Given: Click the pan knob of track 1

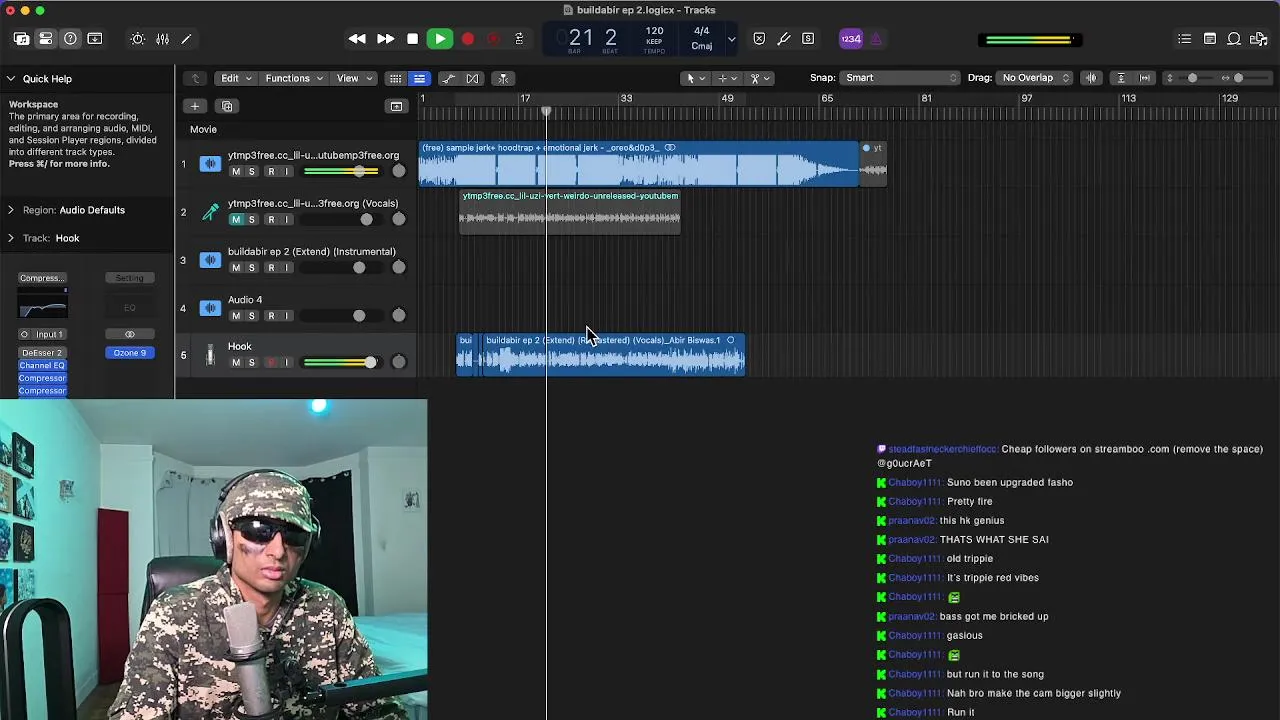Looking at the screenshot, I should [398, 171].
